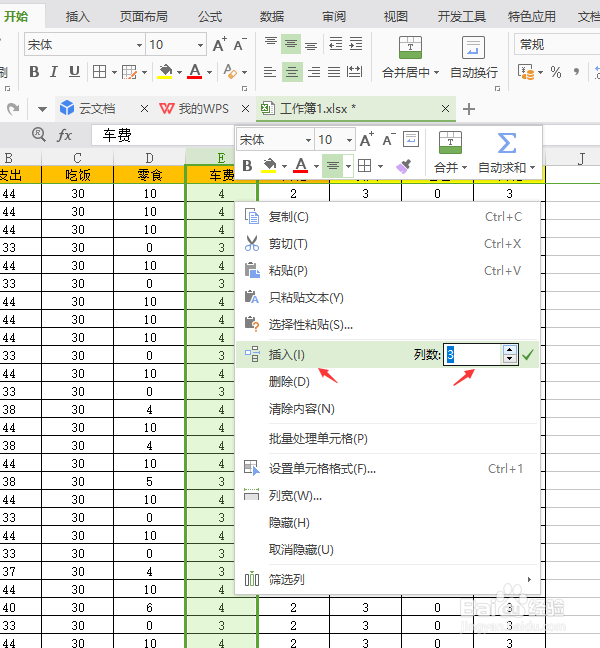Align text left in ribbon

pyautogui.click(x=270, y=72)
